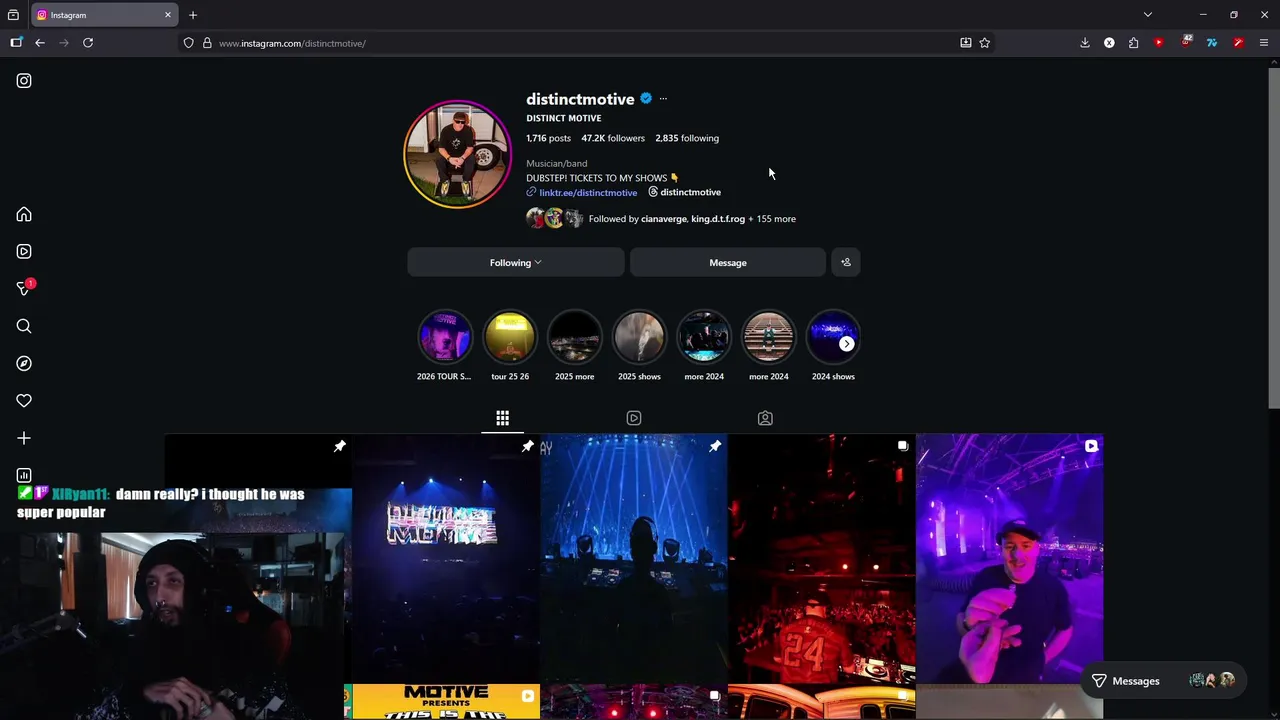Click site security lock icon
This screenshot has width=1280, height=720.
pyautogui.click(x=207, y=43)
